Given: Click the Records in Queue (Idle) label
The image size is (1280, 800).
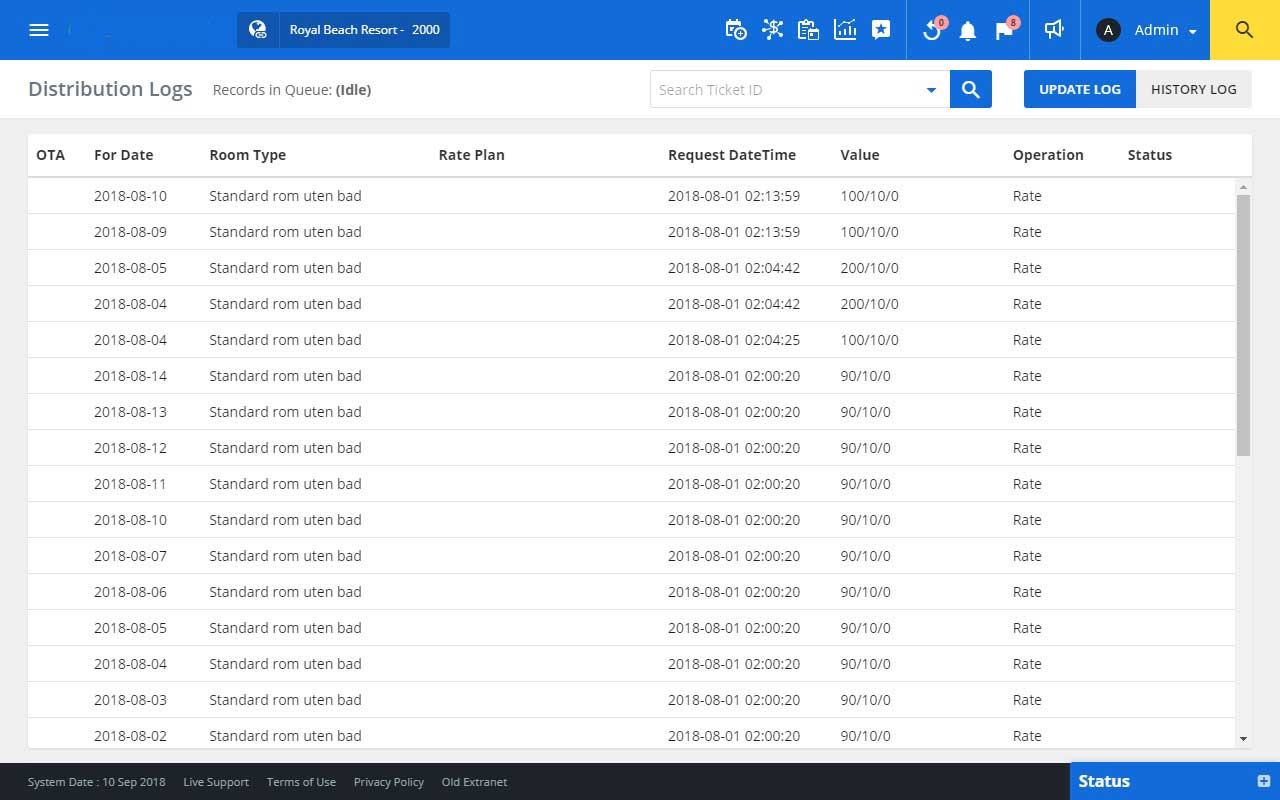Looking at the screenshot, I should tap(292, 90).
